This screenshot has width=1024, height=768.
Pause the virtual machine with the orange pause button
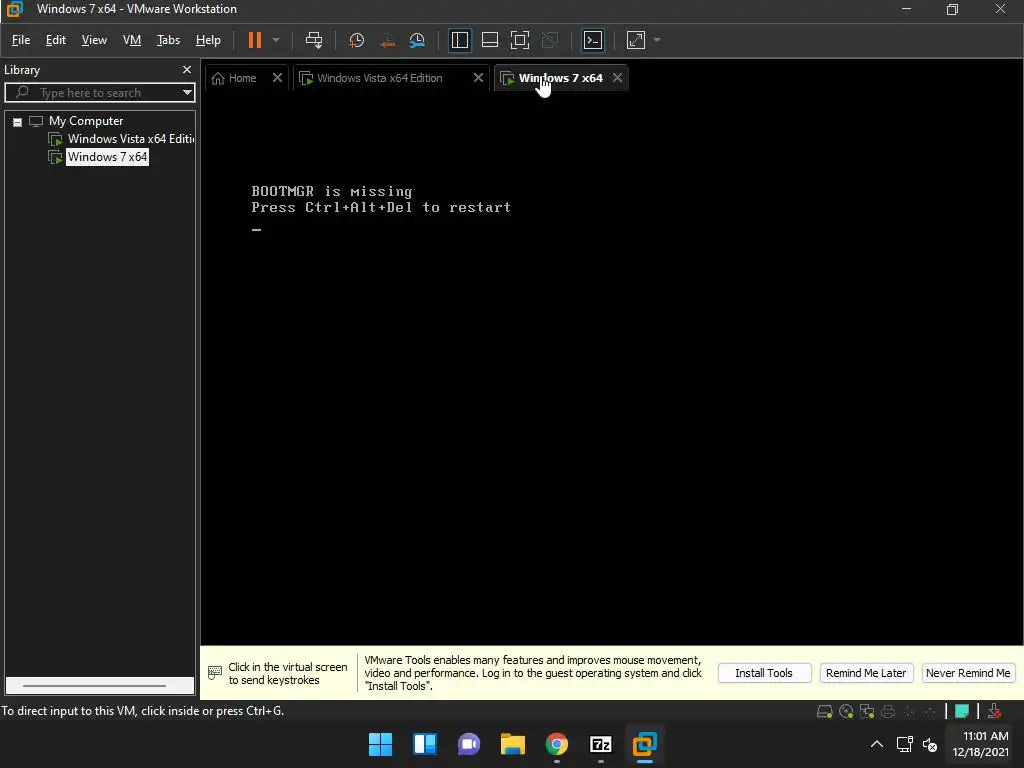pyautogui.click(x=255, y=40)
